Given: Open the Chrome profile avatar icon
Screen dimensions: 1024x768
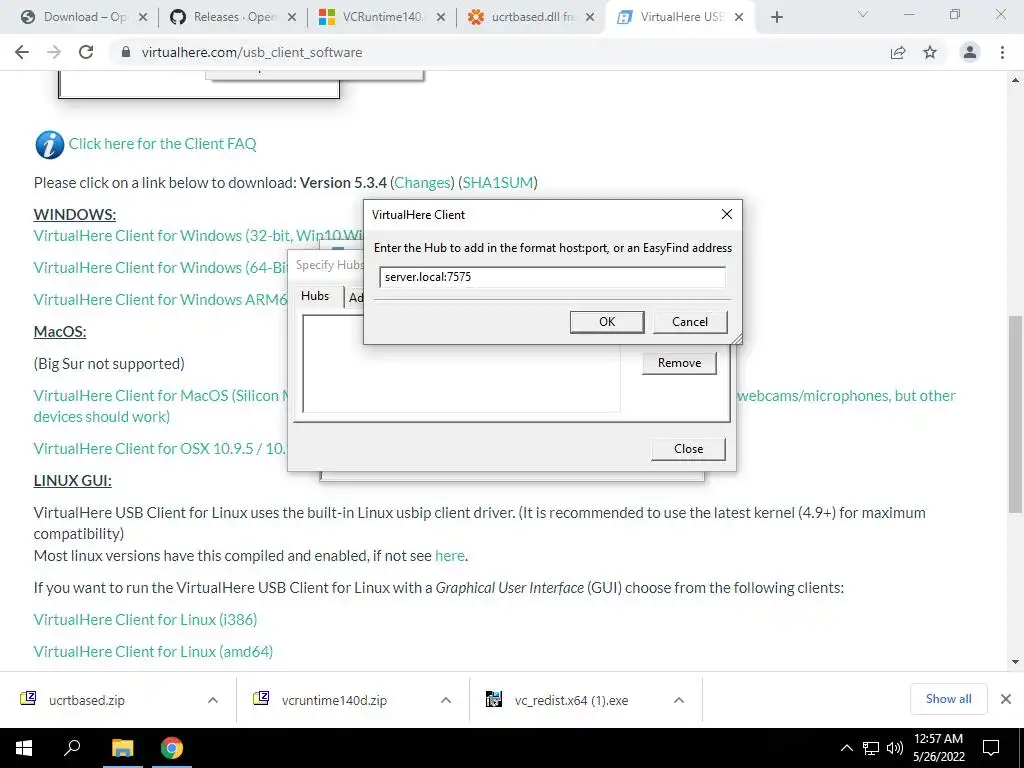Looking at the screenshot, I should [x=970, y=52].
